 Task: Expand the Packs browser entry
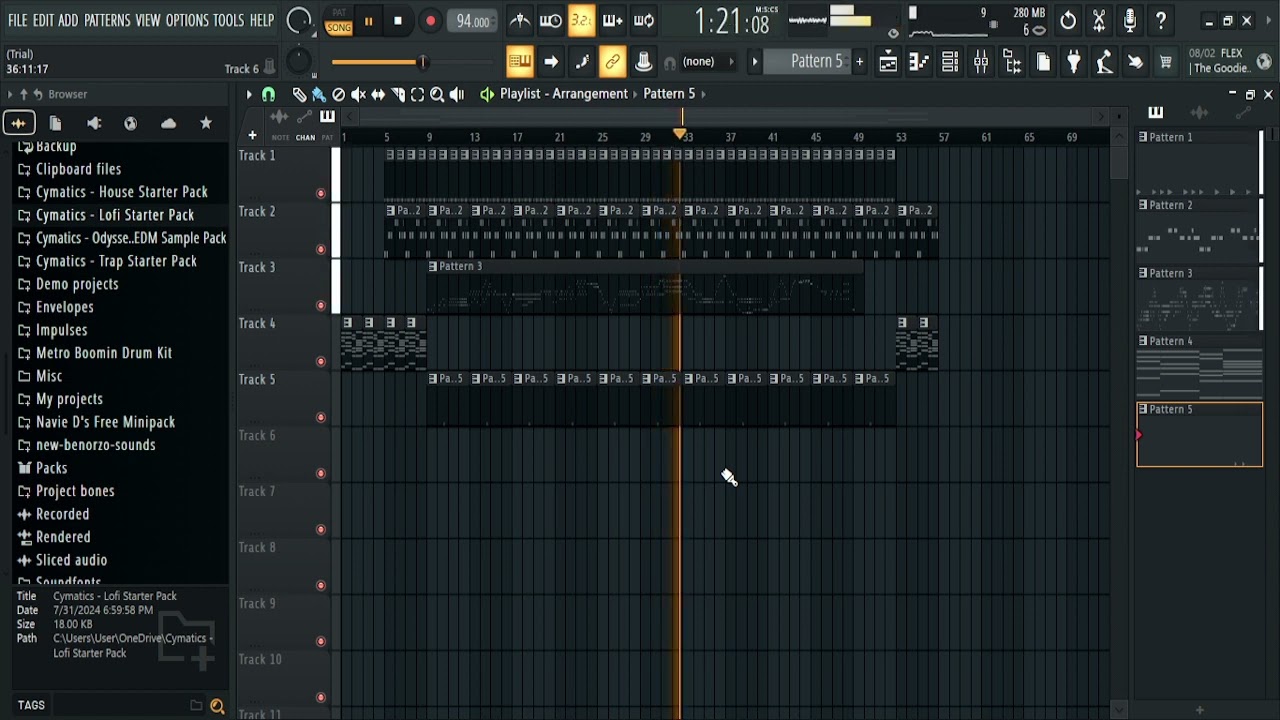pos(43,468)
